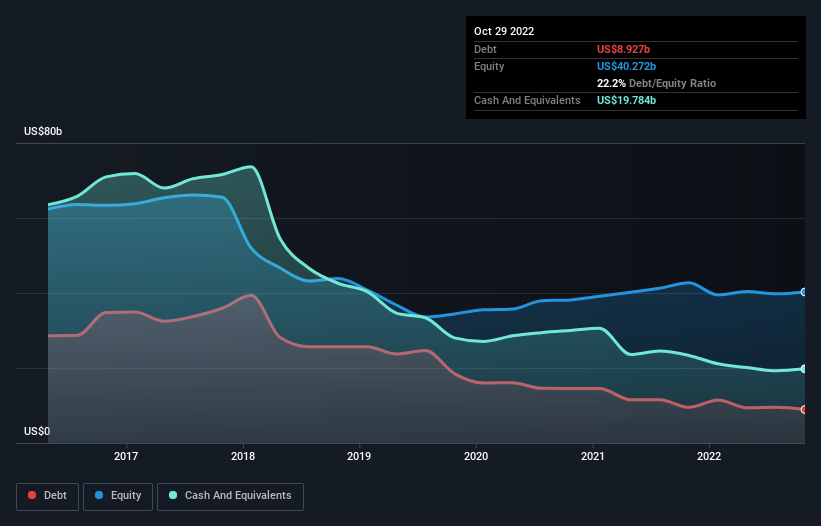Toggle the Debt series legend button
The height and width of the screenshot is (526, 821).
pyautogui.click(x=47, y=496)
